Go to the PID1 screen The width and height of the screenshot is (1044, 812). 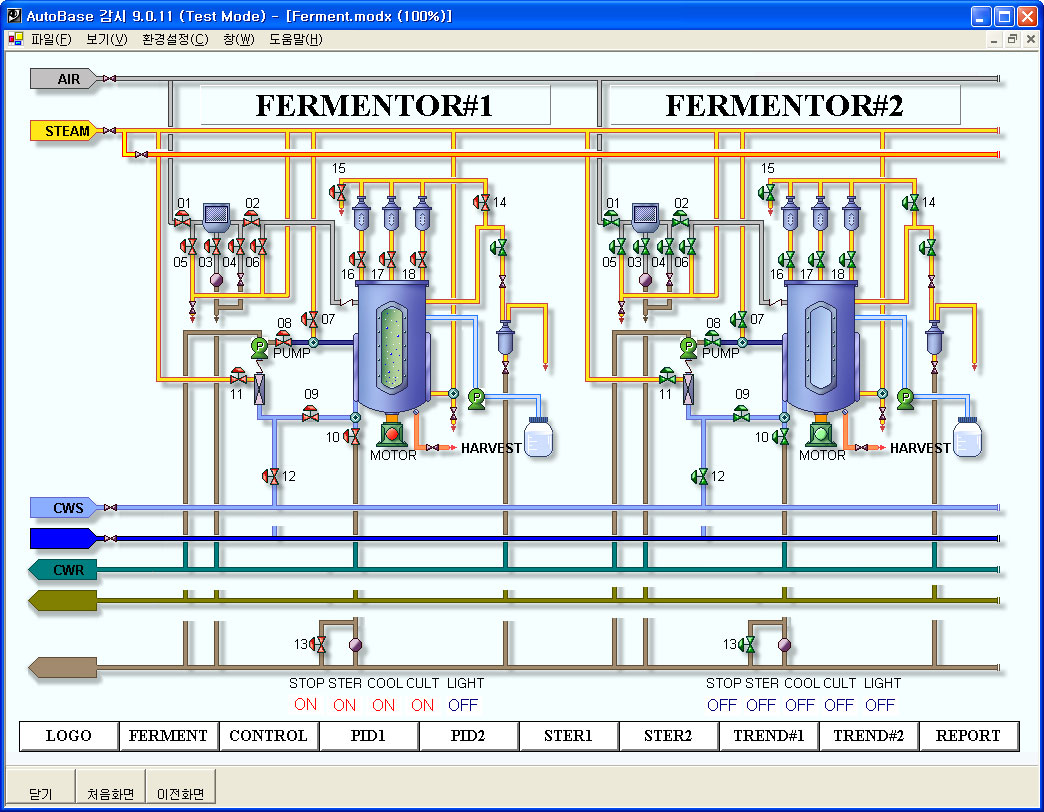[369, 736]
